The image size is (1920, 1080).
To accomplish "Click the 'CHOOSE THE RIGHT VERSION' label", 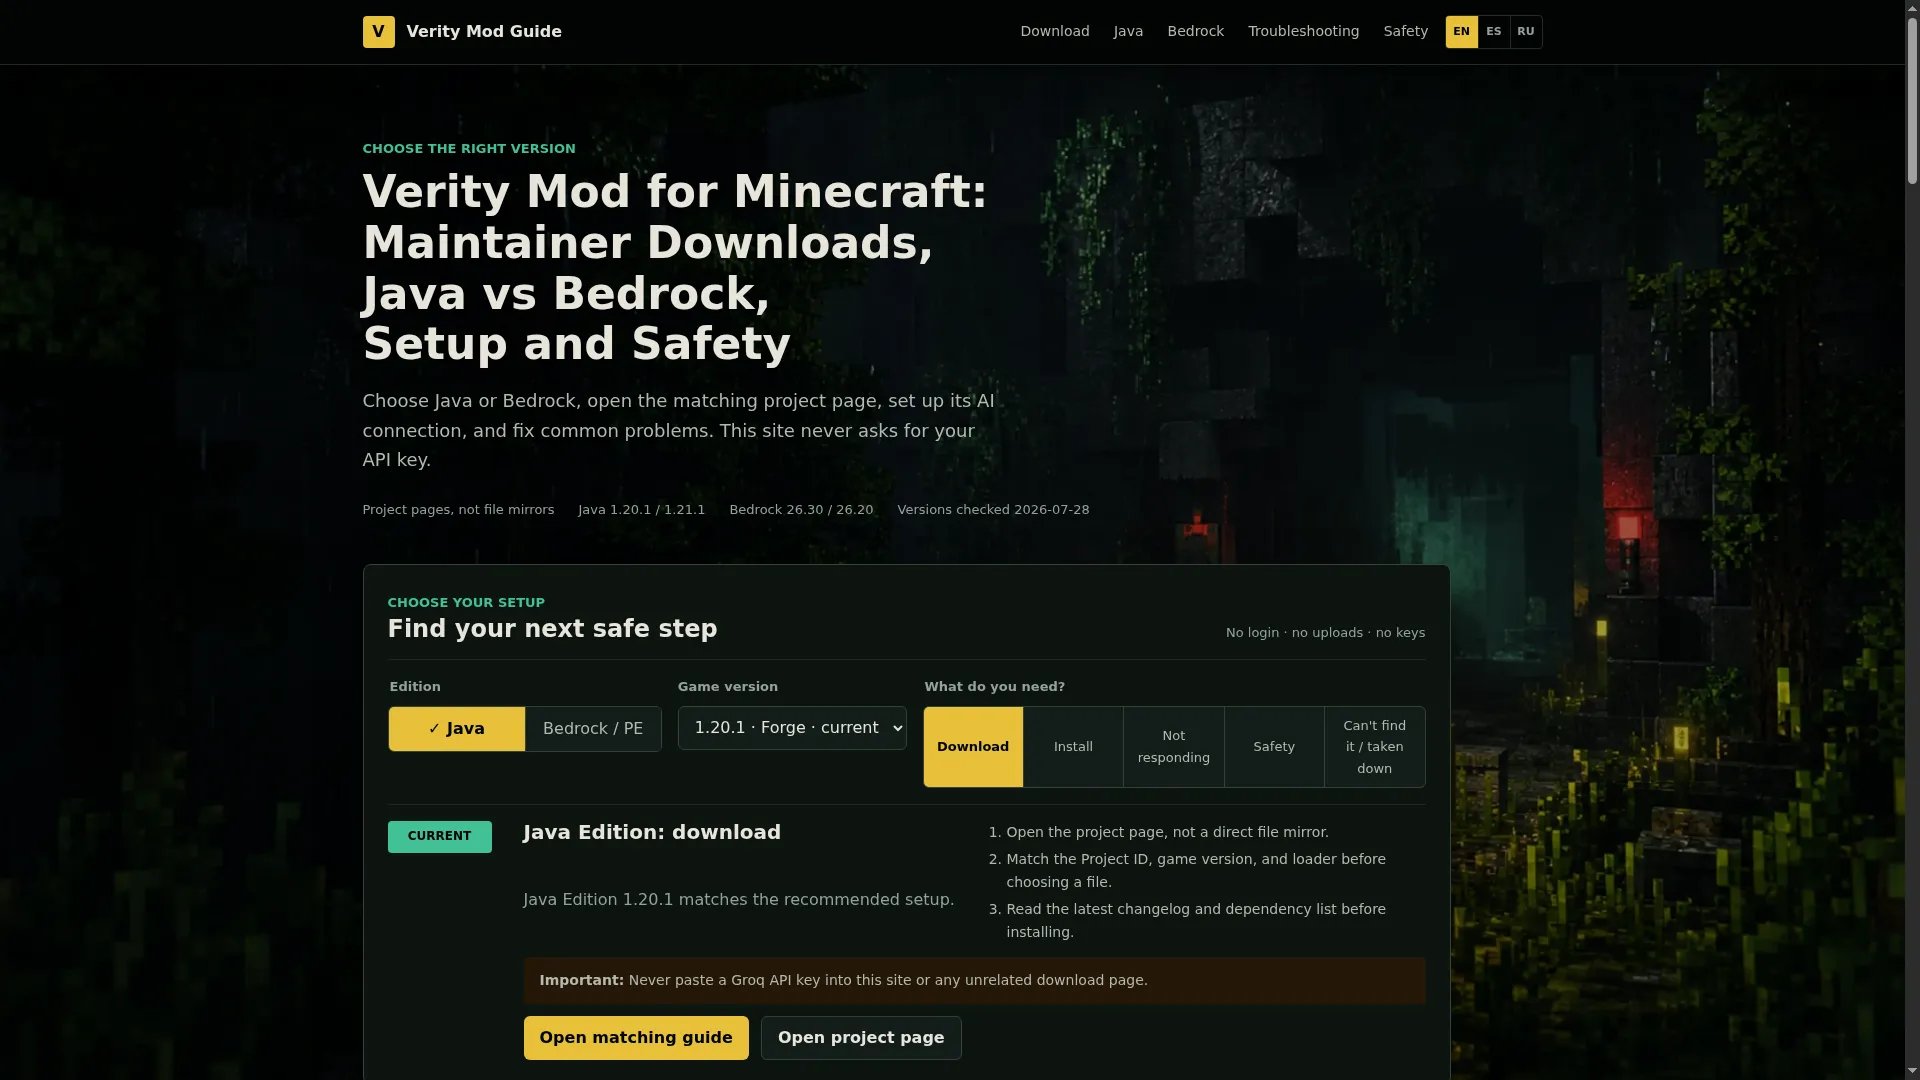I will click(469, 149).
